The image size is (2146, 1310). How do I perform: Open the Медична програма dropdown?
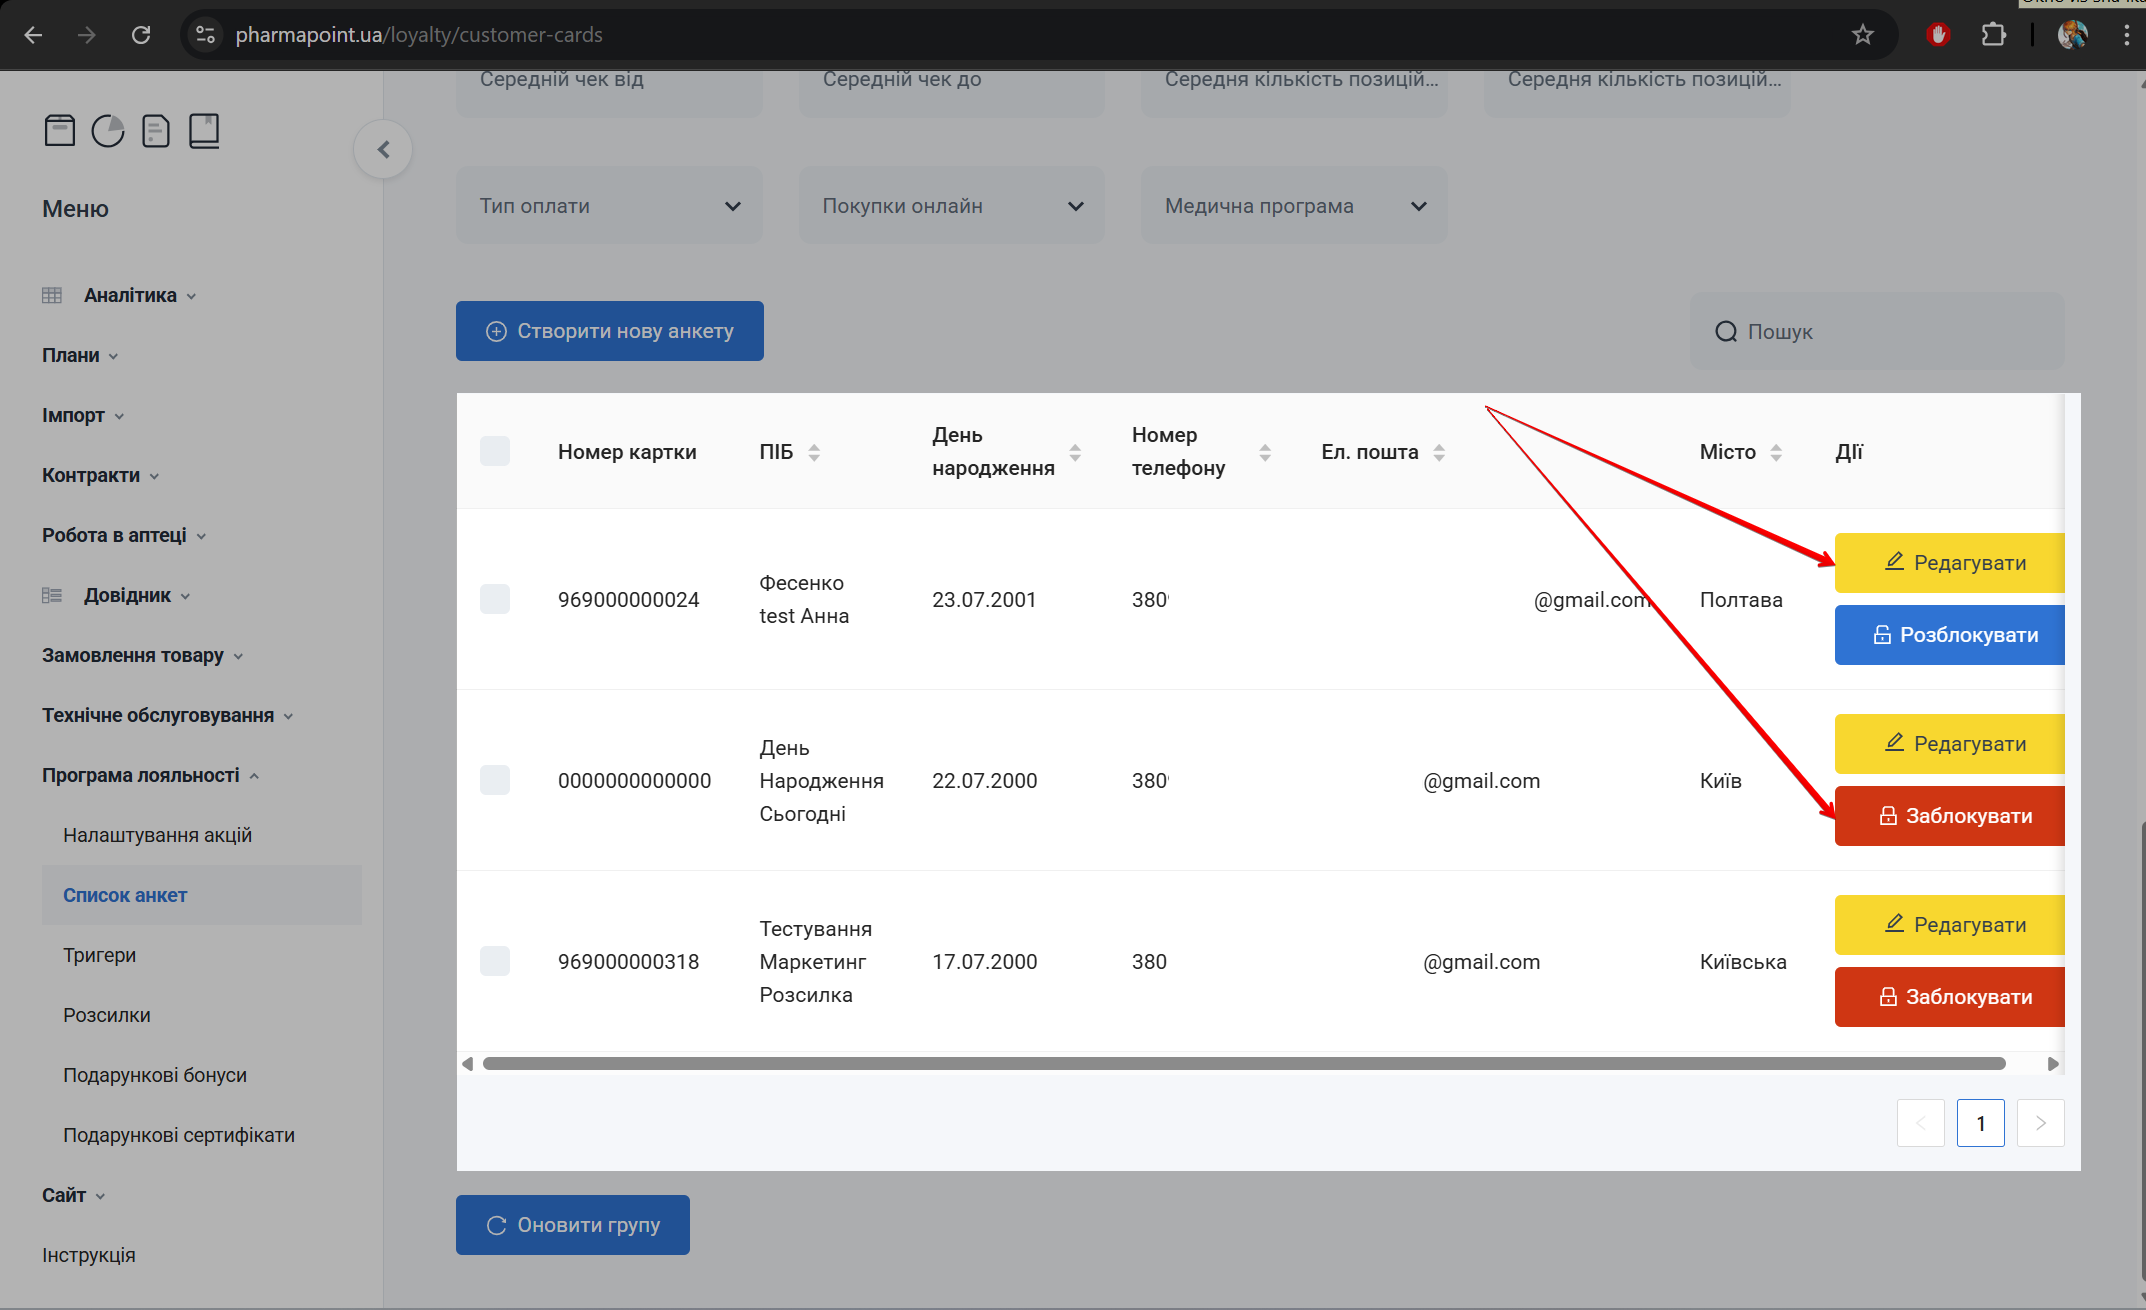(1294, 206)
